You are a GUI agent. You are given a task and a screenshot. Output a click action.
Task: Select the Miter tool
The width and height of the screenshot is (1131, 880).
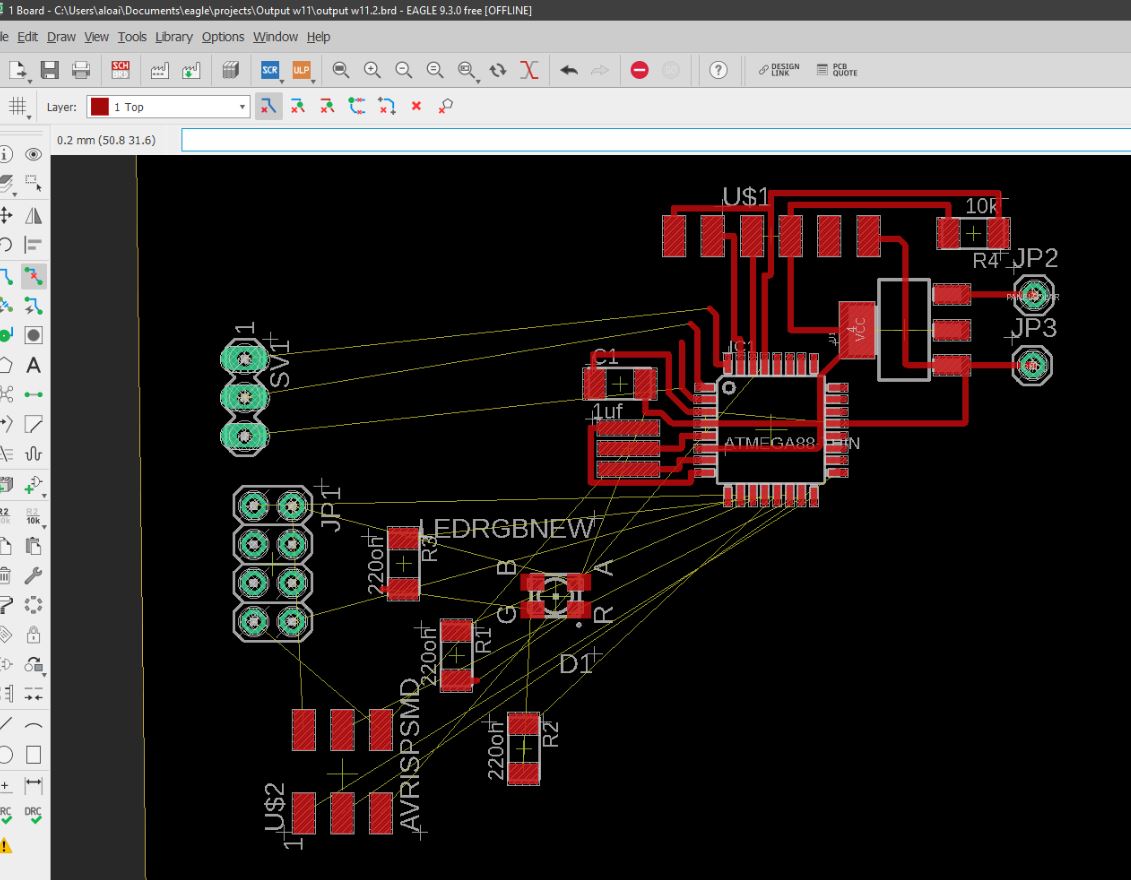point(33,424)
